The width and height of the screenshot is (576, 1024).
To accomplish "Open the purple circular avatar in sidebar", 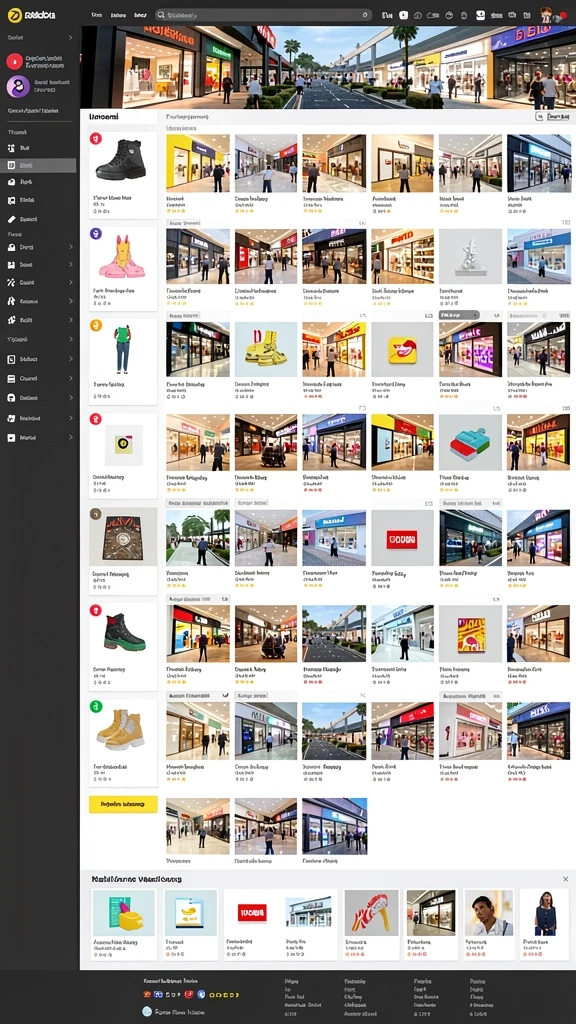I will 18,86.
